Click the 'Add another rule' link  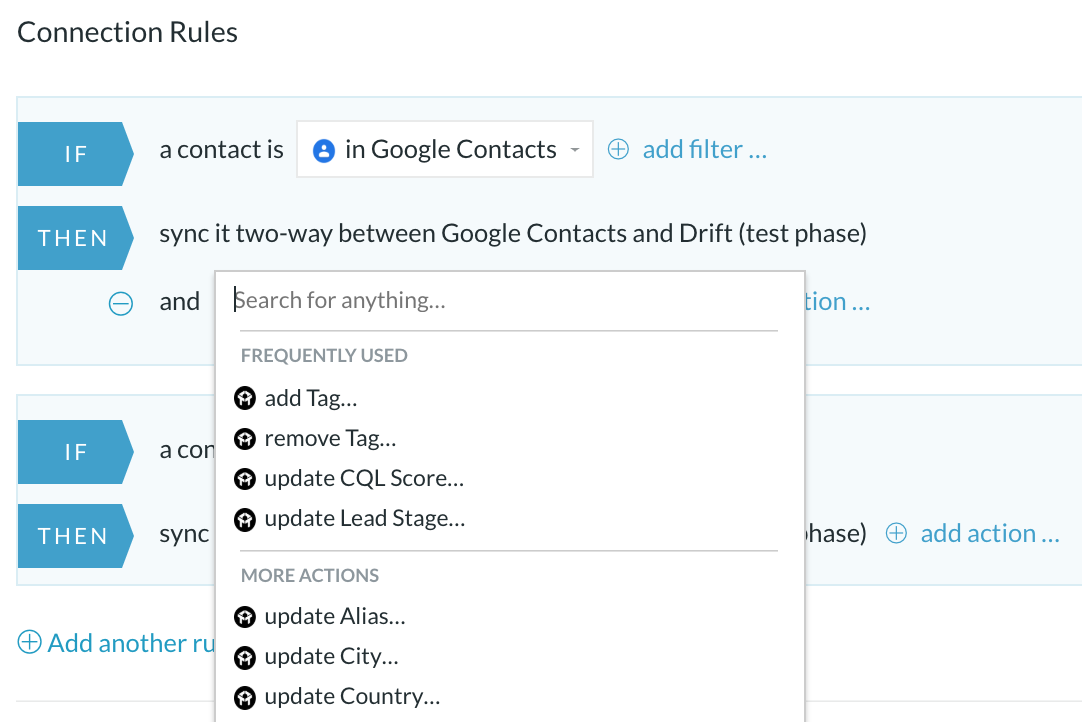point(131,643)
